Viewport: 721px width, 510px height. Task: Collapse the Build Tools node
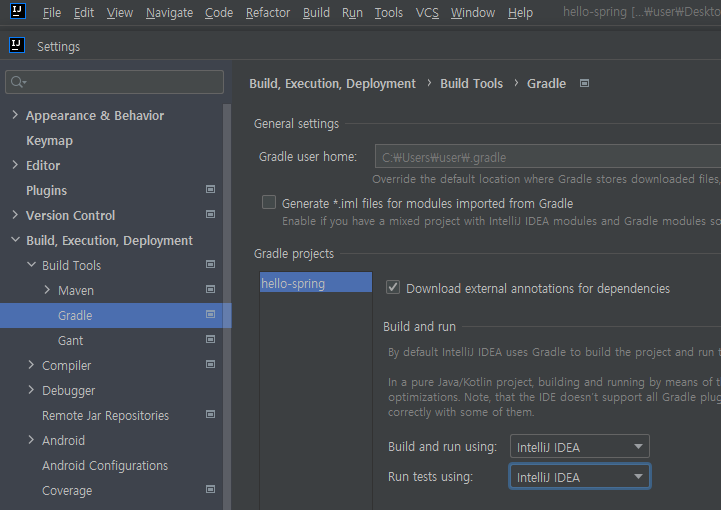point(31,264)
